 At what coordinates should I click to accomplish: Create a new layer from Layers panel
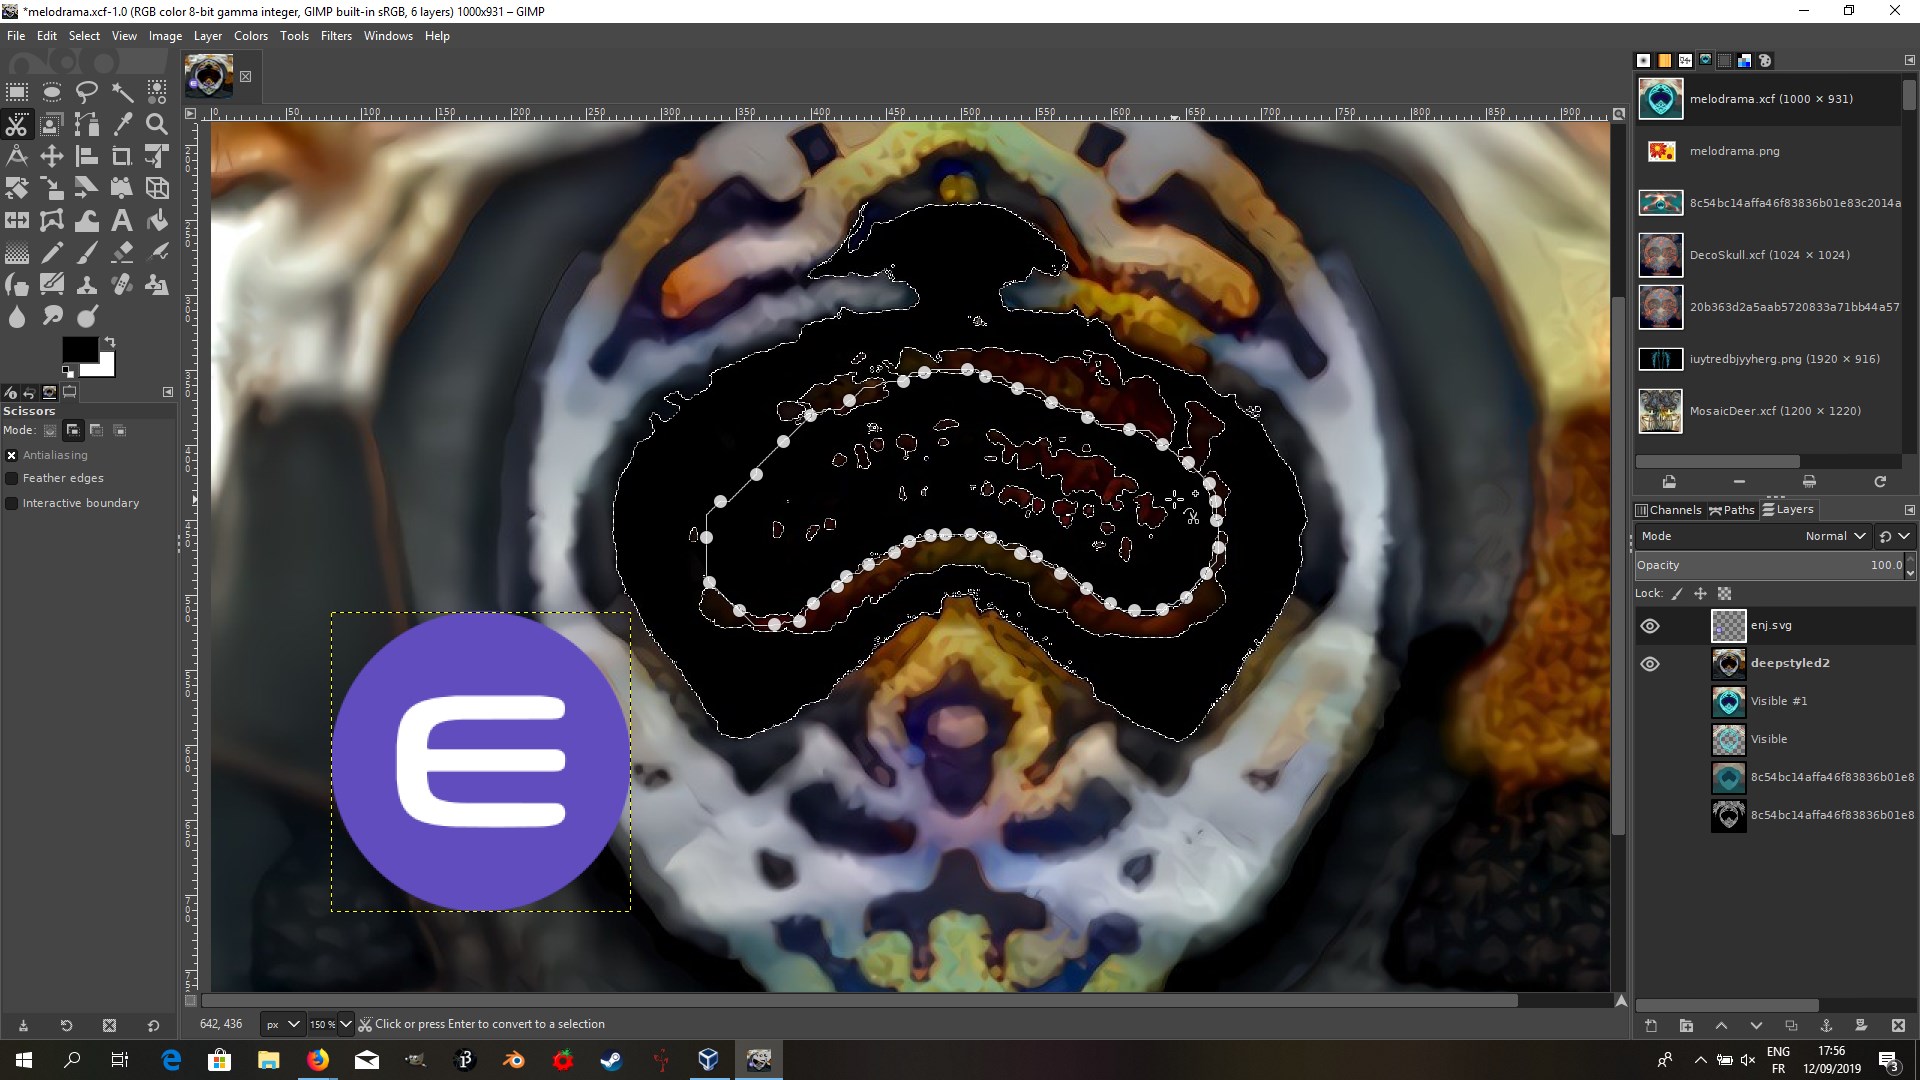pyautogui.click(x=1651, y=1026)
